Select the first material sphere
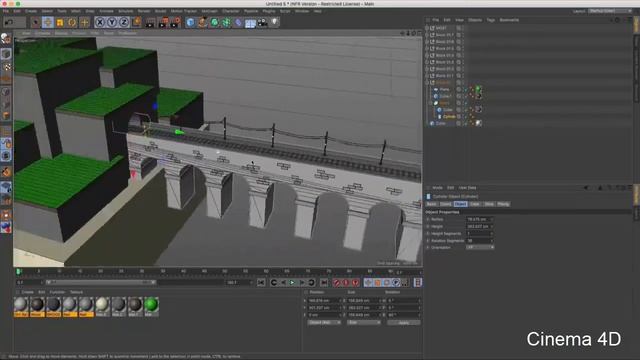 point(21,304)
